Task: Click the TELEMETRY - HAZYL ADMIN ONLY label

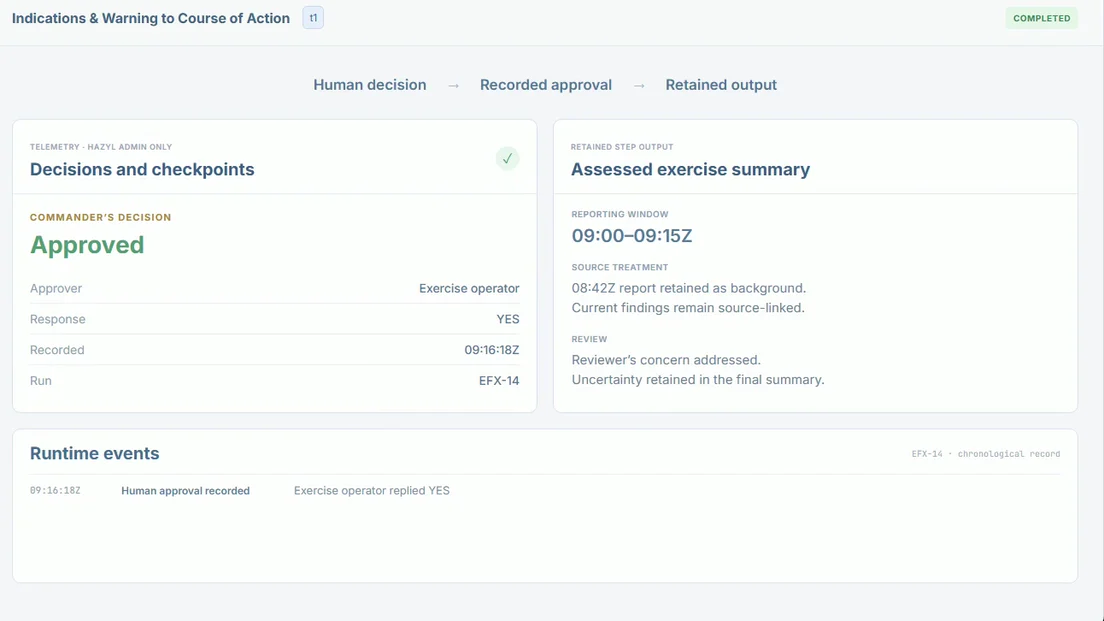Action: click(x=101, y=147)
